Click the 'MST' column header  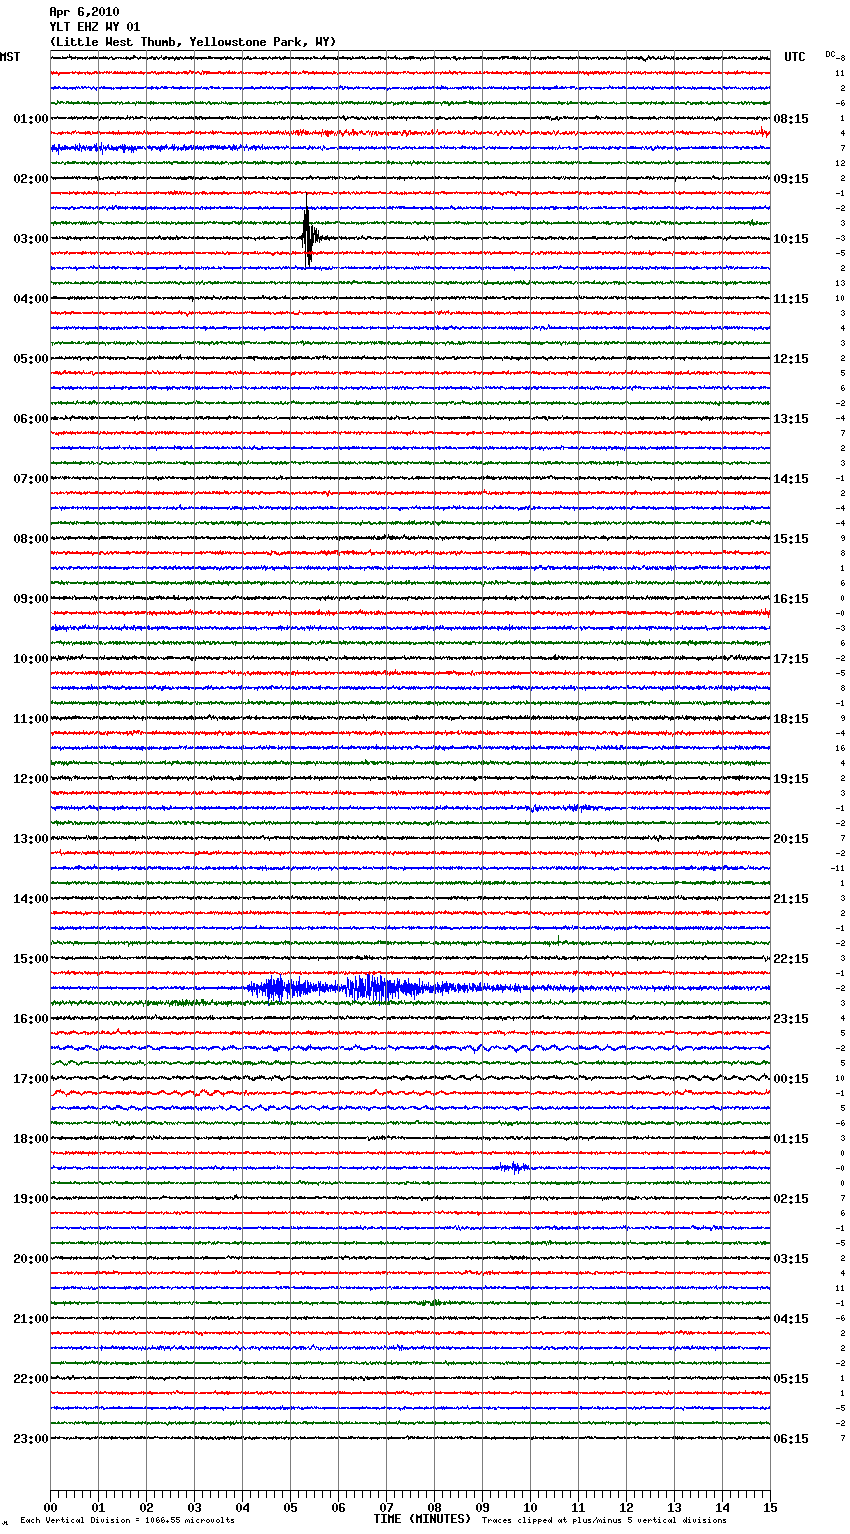click(10, 57)
